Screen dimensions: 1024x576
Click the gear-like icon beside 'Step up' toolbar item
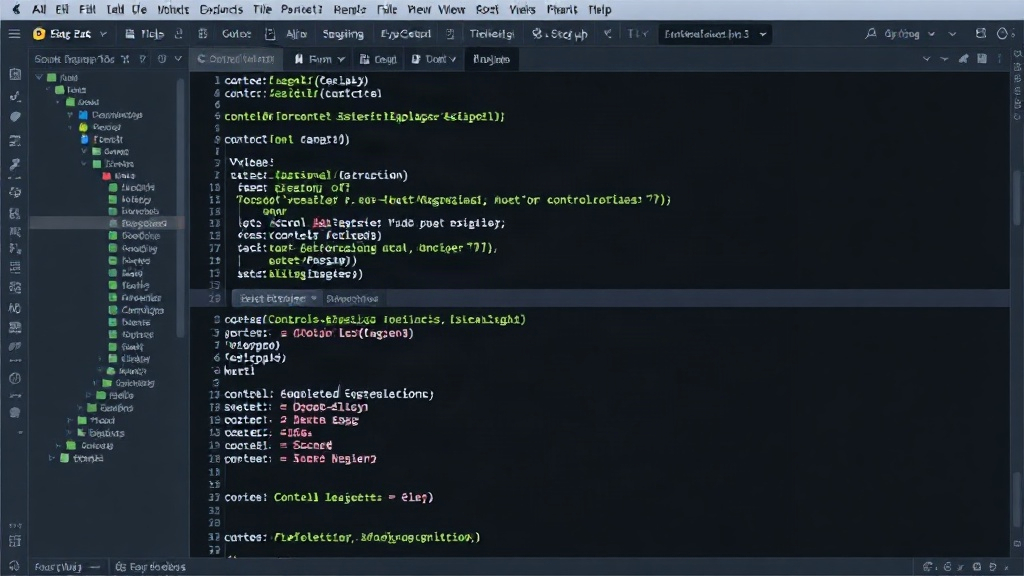tap(537, 33)
